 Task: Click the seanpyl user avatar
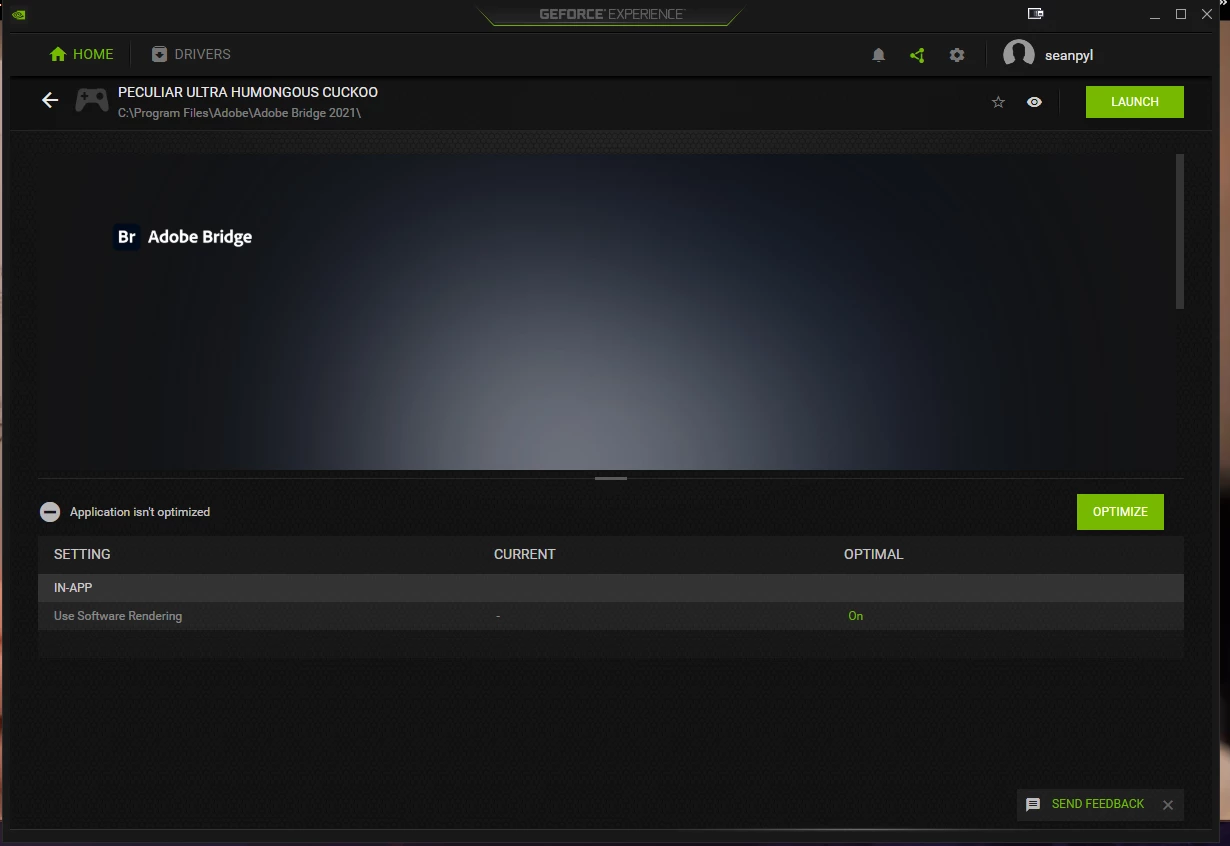click(1018, 55)
